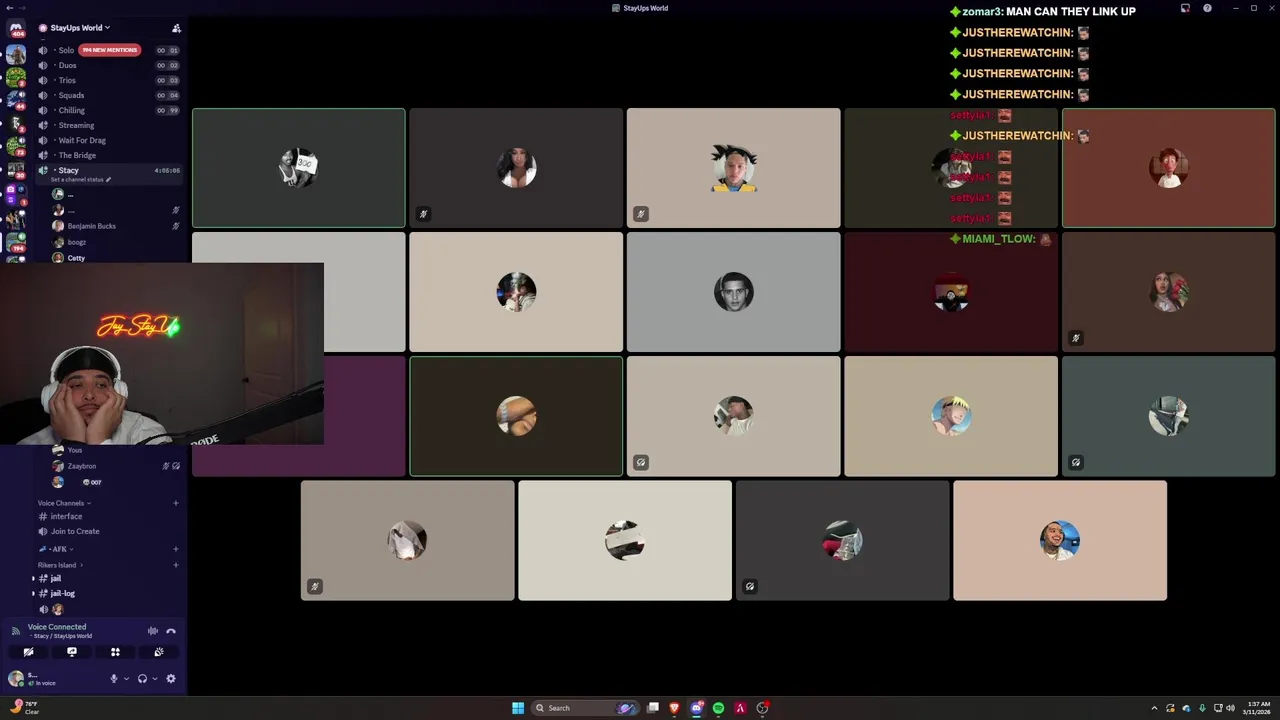Screen dimensions: 1280x720
Task: Add channel to Rikers Island category
Action: point(176,565)
